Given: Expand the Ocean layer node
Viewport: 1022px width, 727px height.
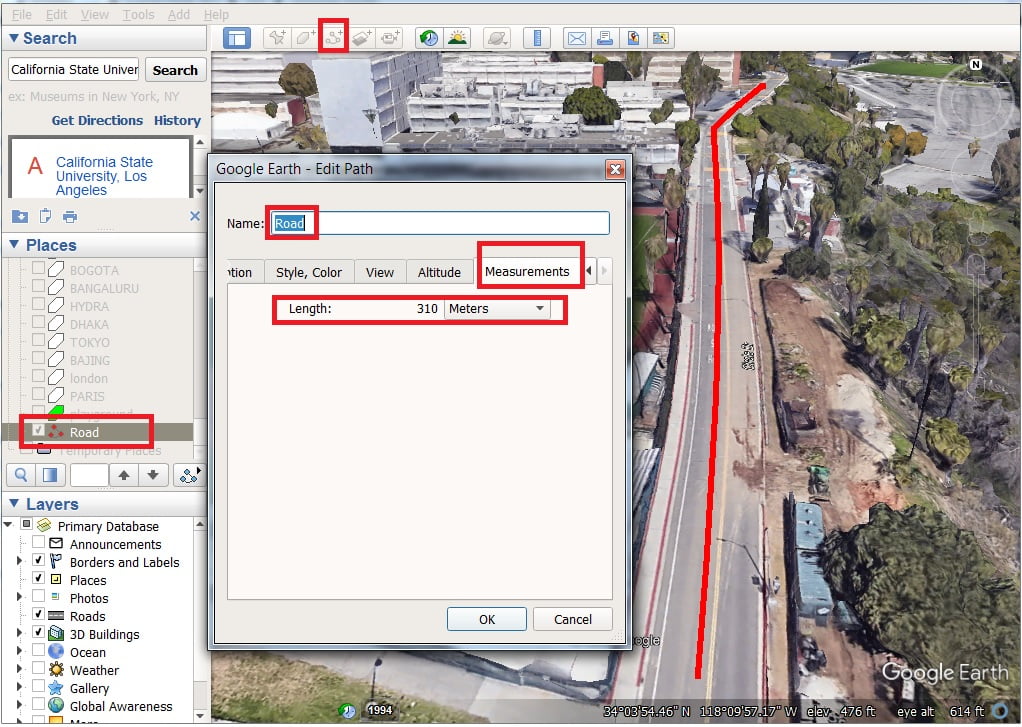Looking at the screenshot, I should [19, 651].
